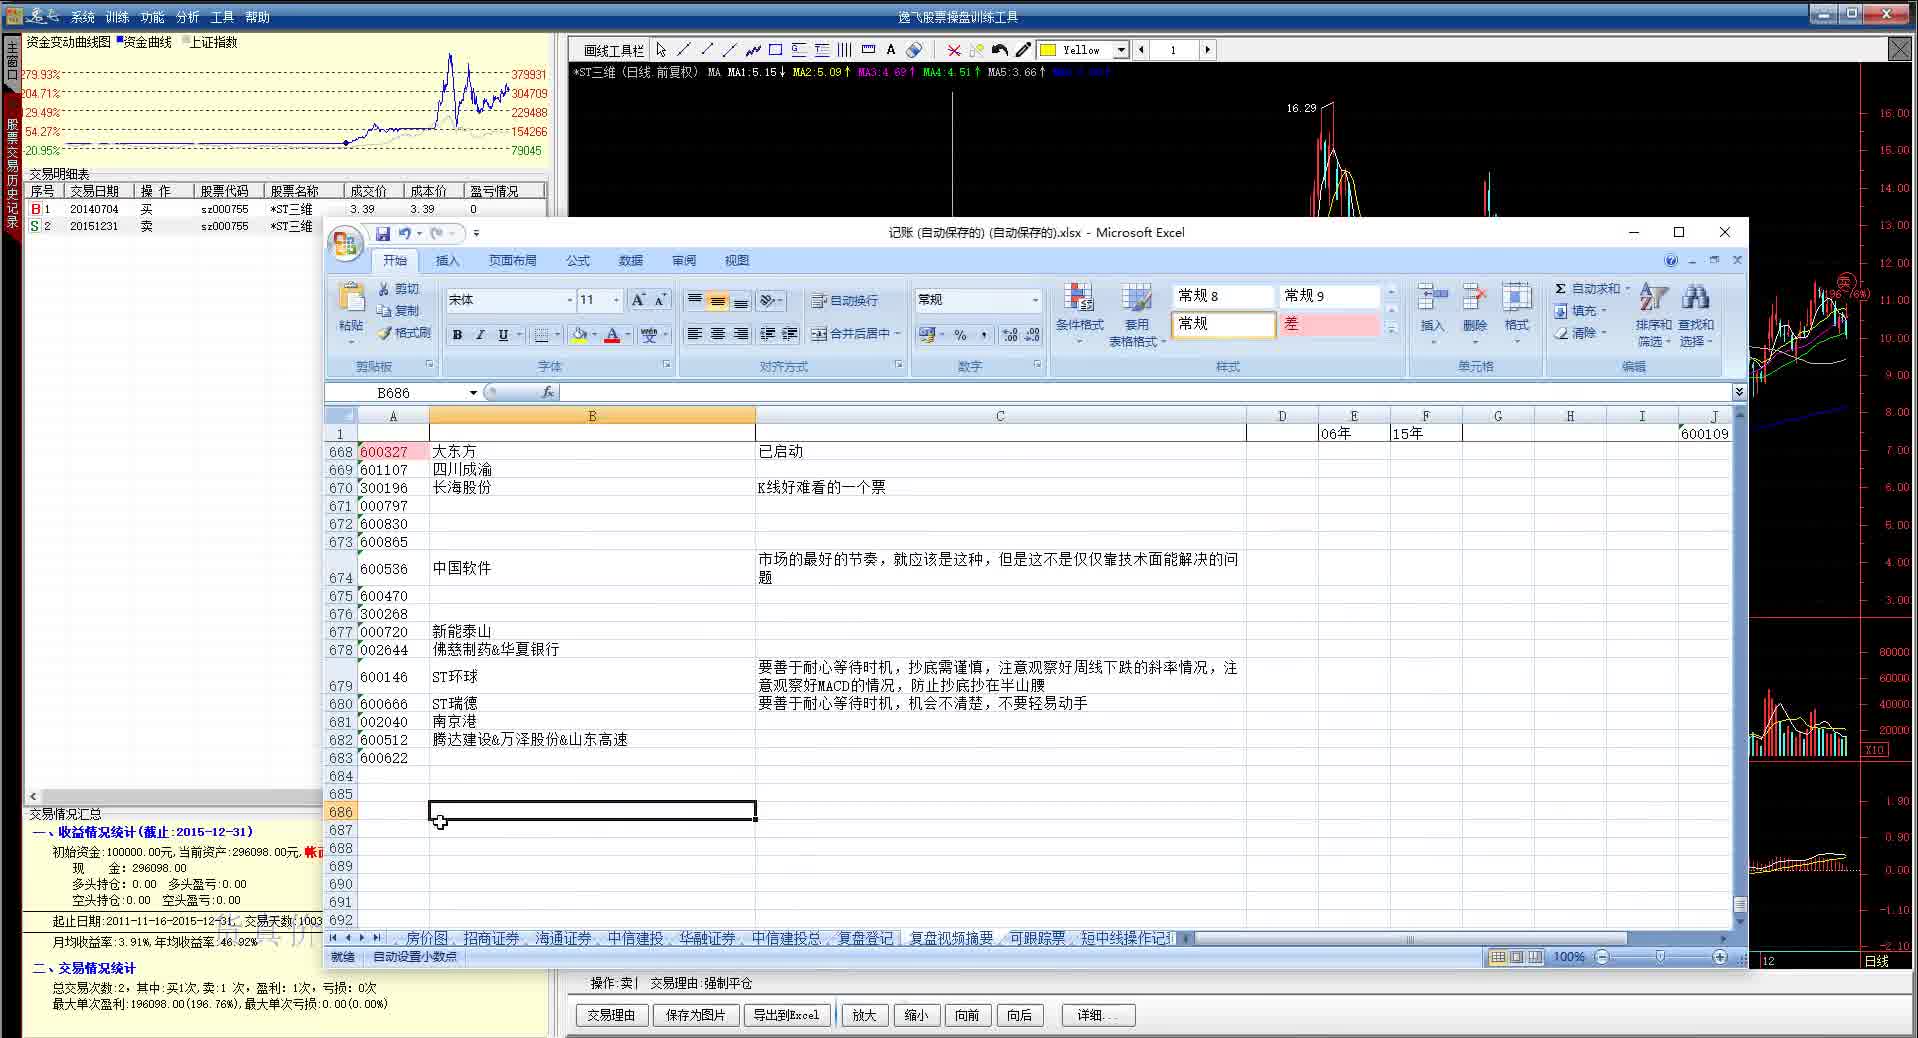Click the 放大 zoom in button
1918x1038 pixels.
tap(864, 1015)
